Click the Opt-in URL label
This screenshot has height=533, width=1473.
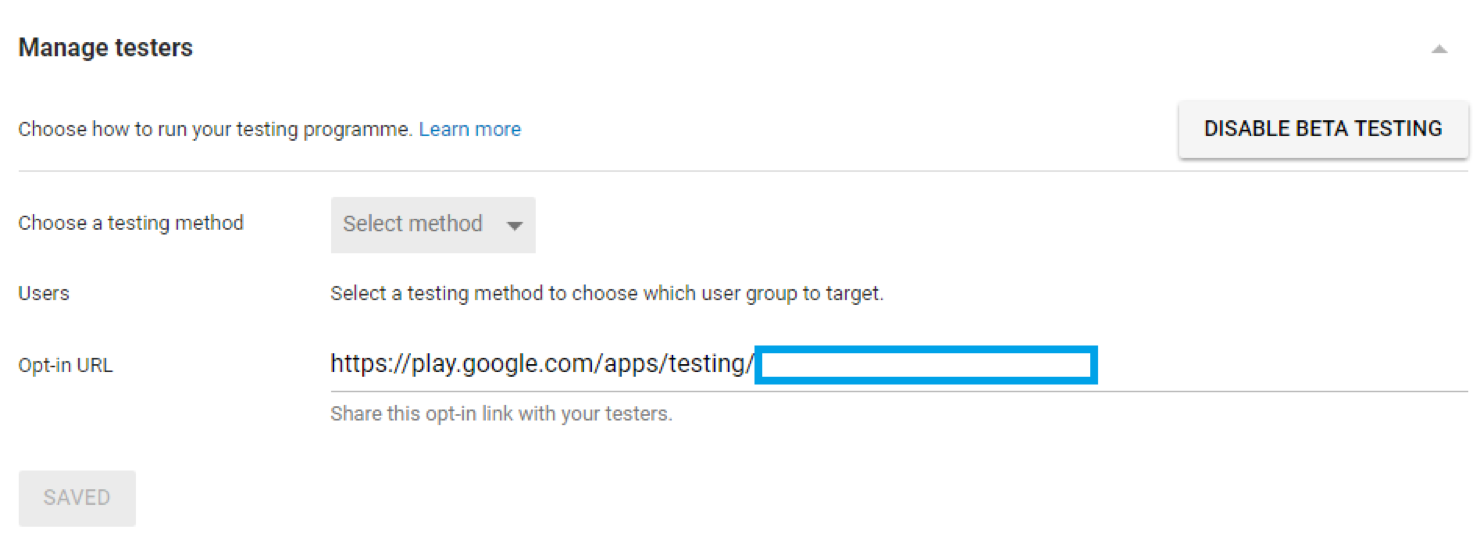tap(65, 366)
